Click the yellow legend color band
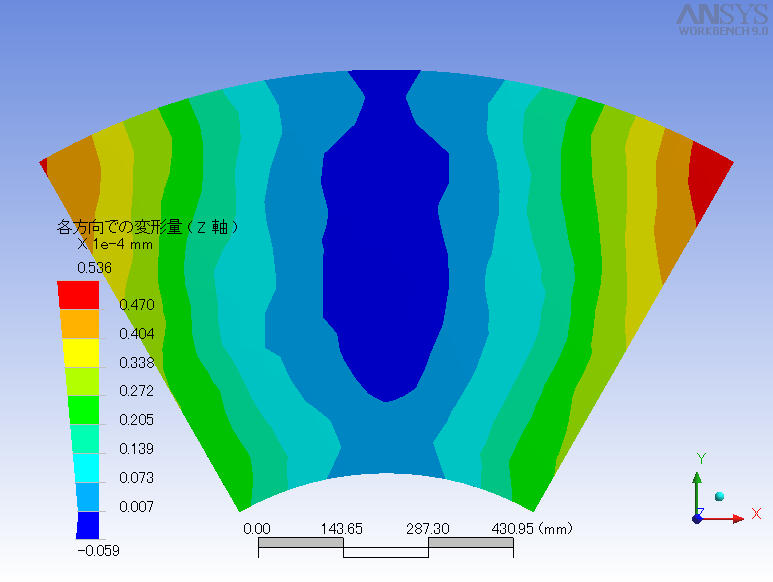Screen dimensions: 773x582 point(82,352)
